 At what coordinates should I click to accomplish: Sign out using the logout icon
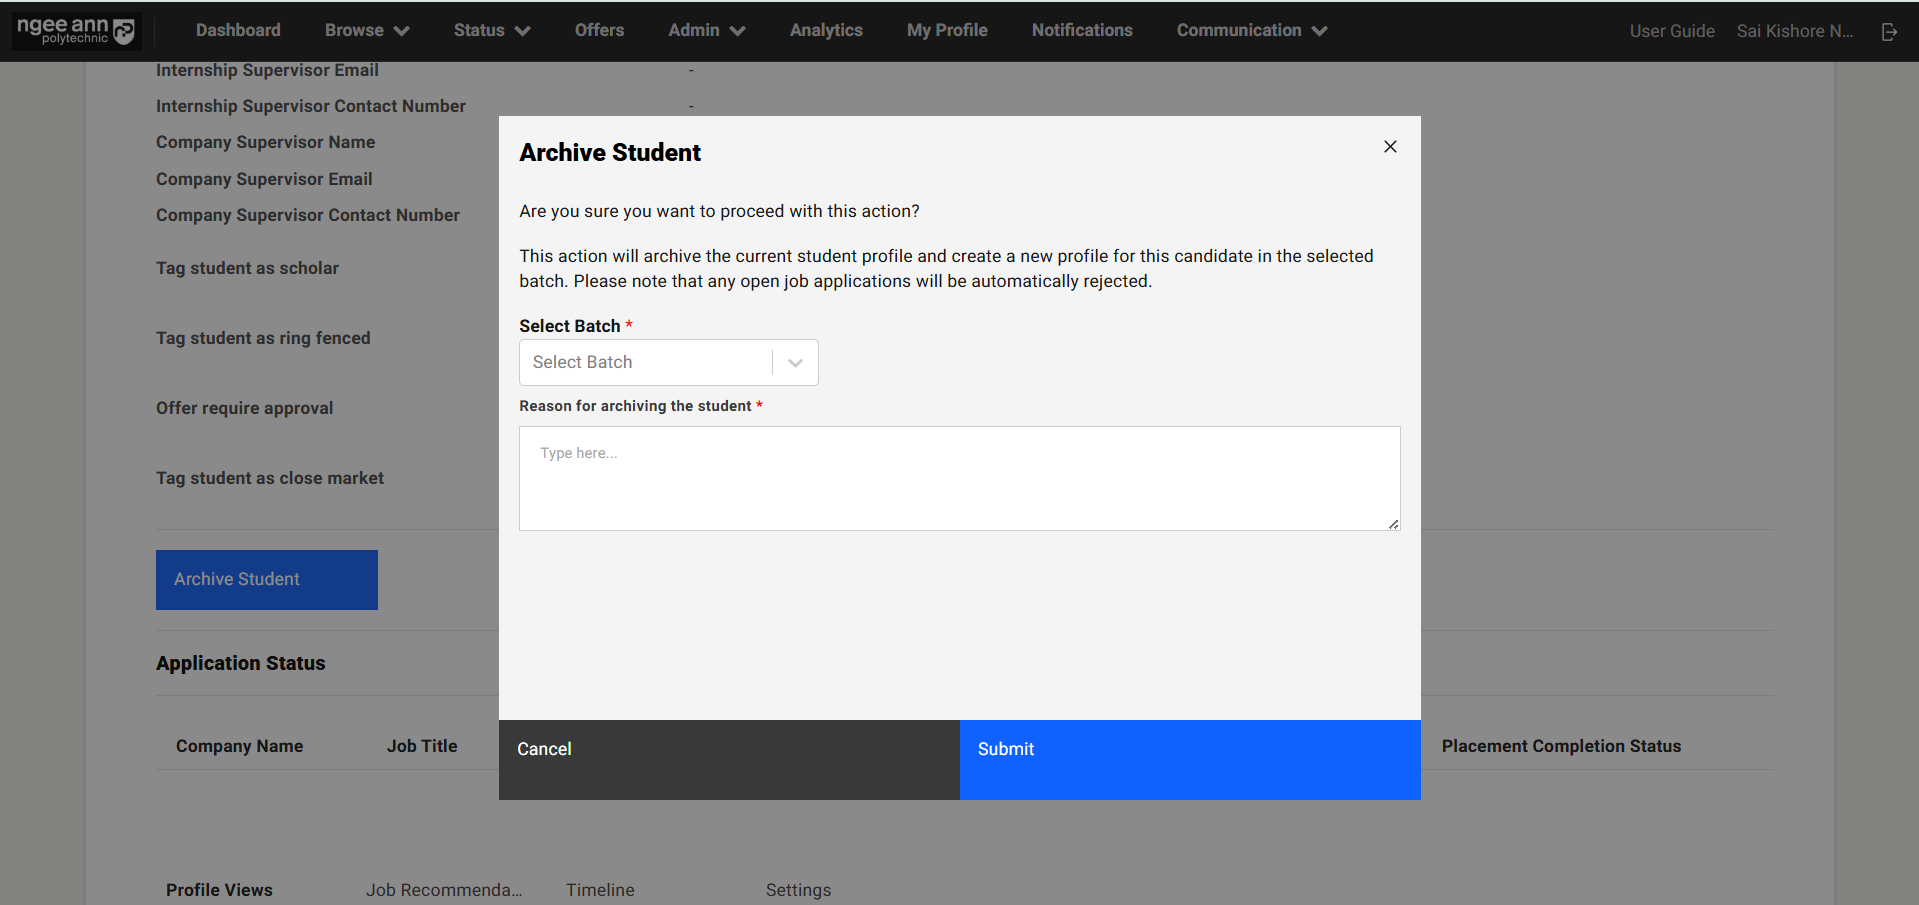[1889, 31]
